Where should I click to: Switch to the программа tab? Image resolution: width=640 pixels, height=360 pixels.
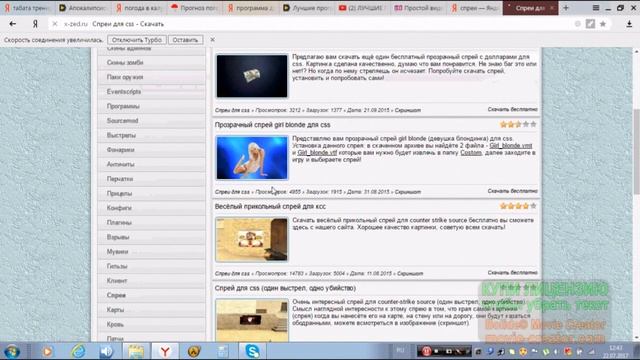251,8
